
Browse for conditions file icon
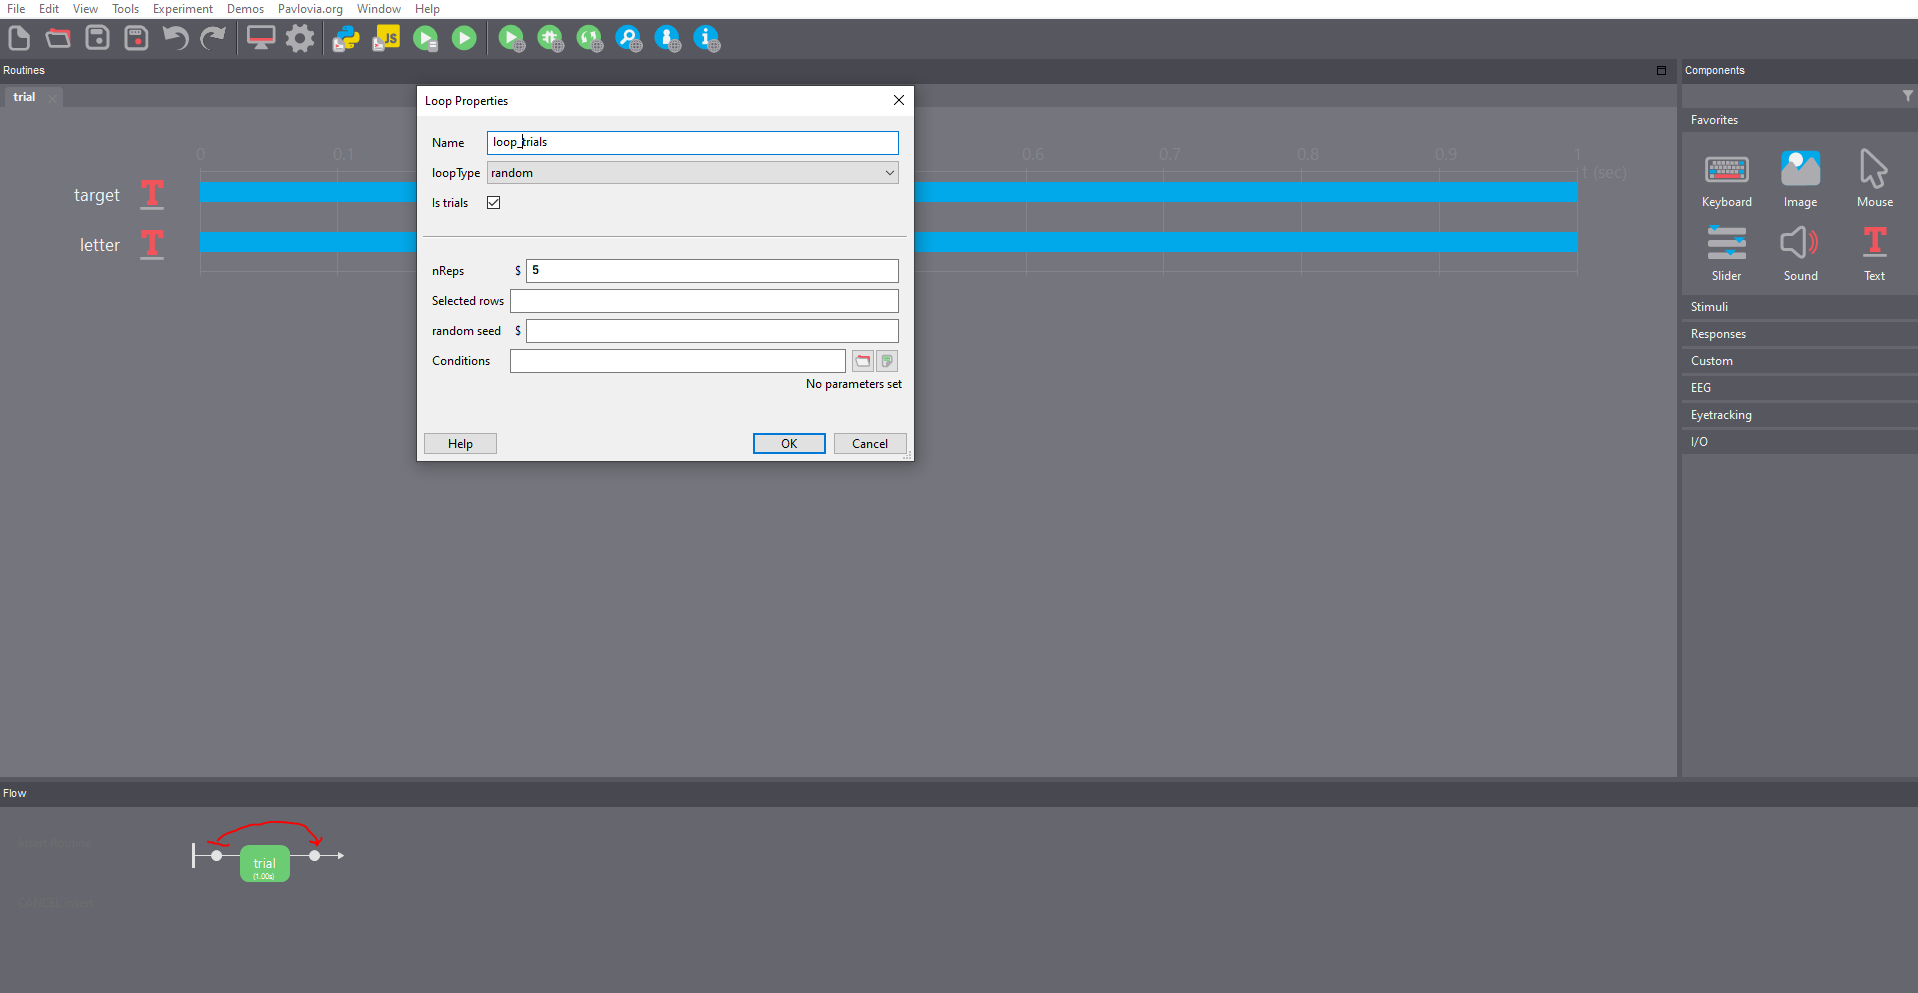pos(862,361)
